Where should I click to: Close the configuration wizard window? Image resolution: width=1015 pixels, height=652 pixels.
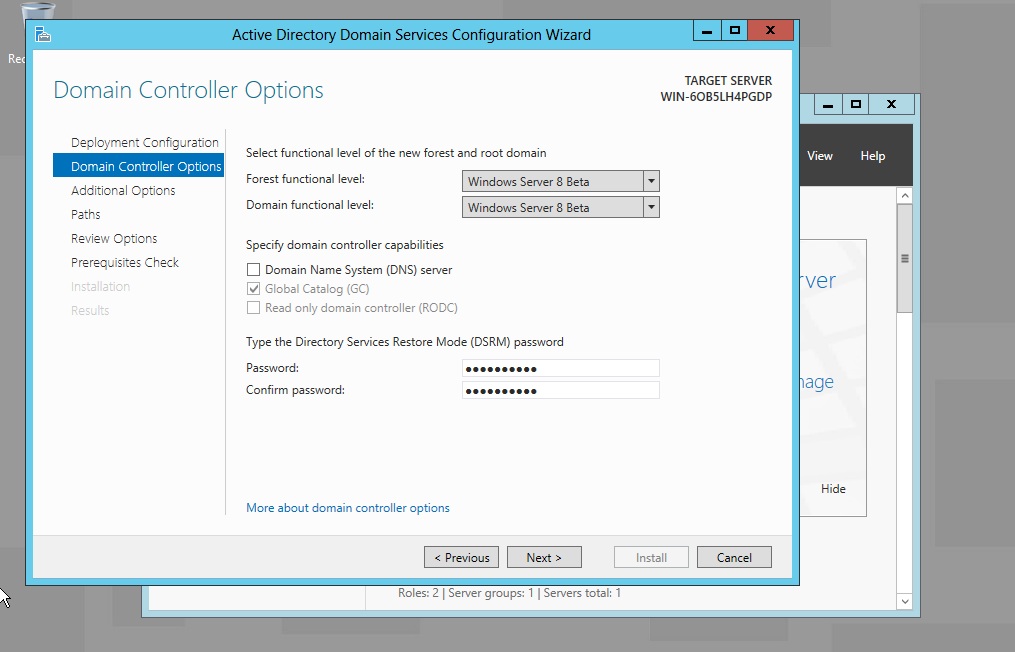click(770, 30)
